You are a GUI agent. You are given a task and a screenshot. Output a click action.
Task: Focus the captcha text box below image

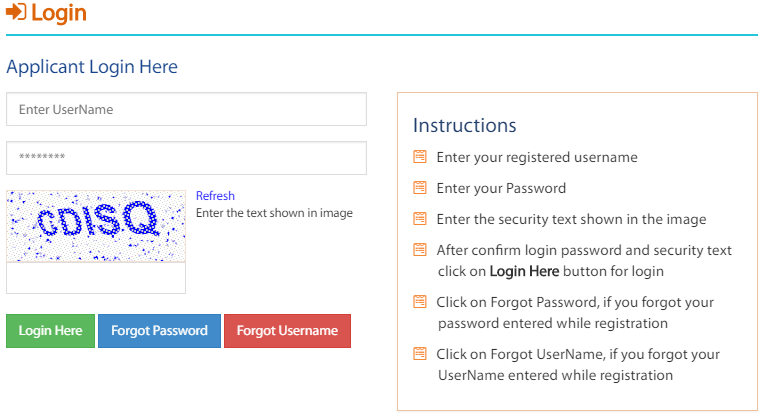(x=96, y=278)
